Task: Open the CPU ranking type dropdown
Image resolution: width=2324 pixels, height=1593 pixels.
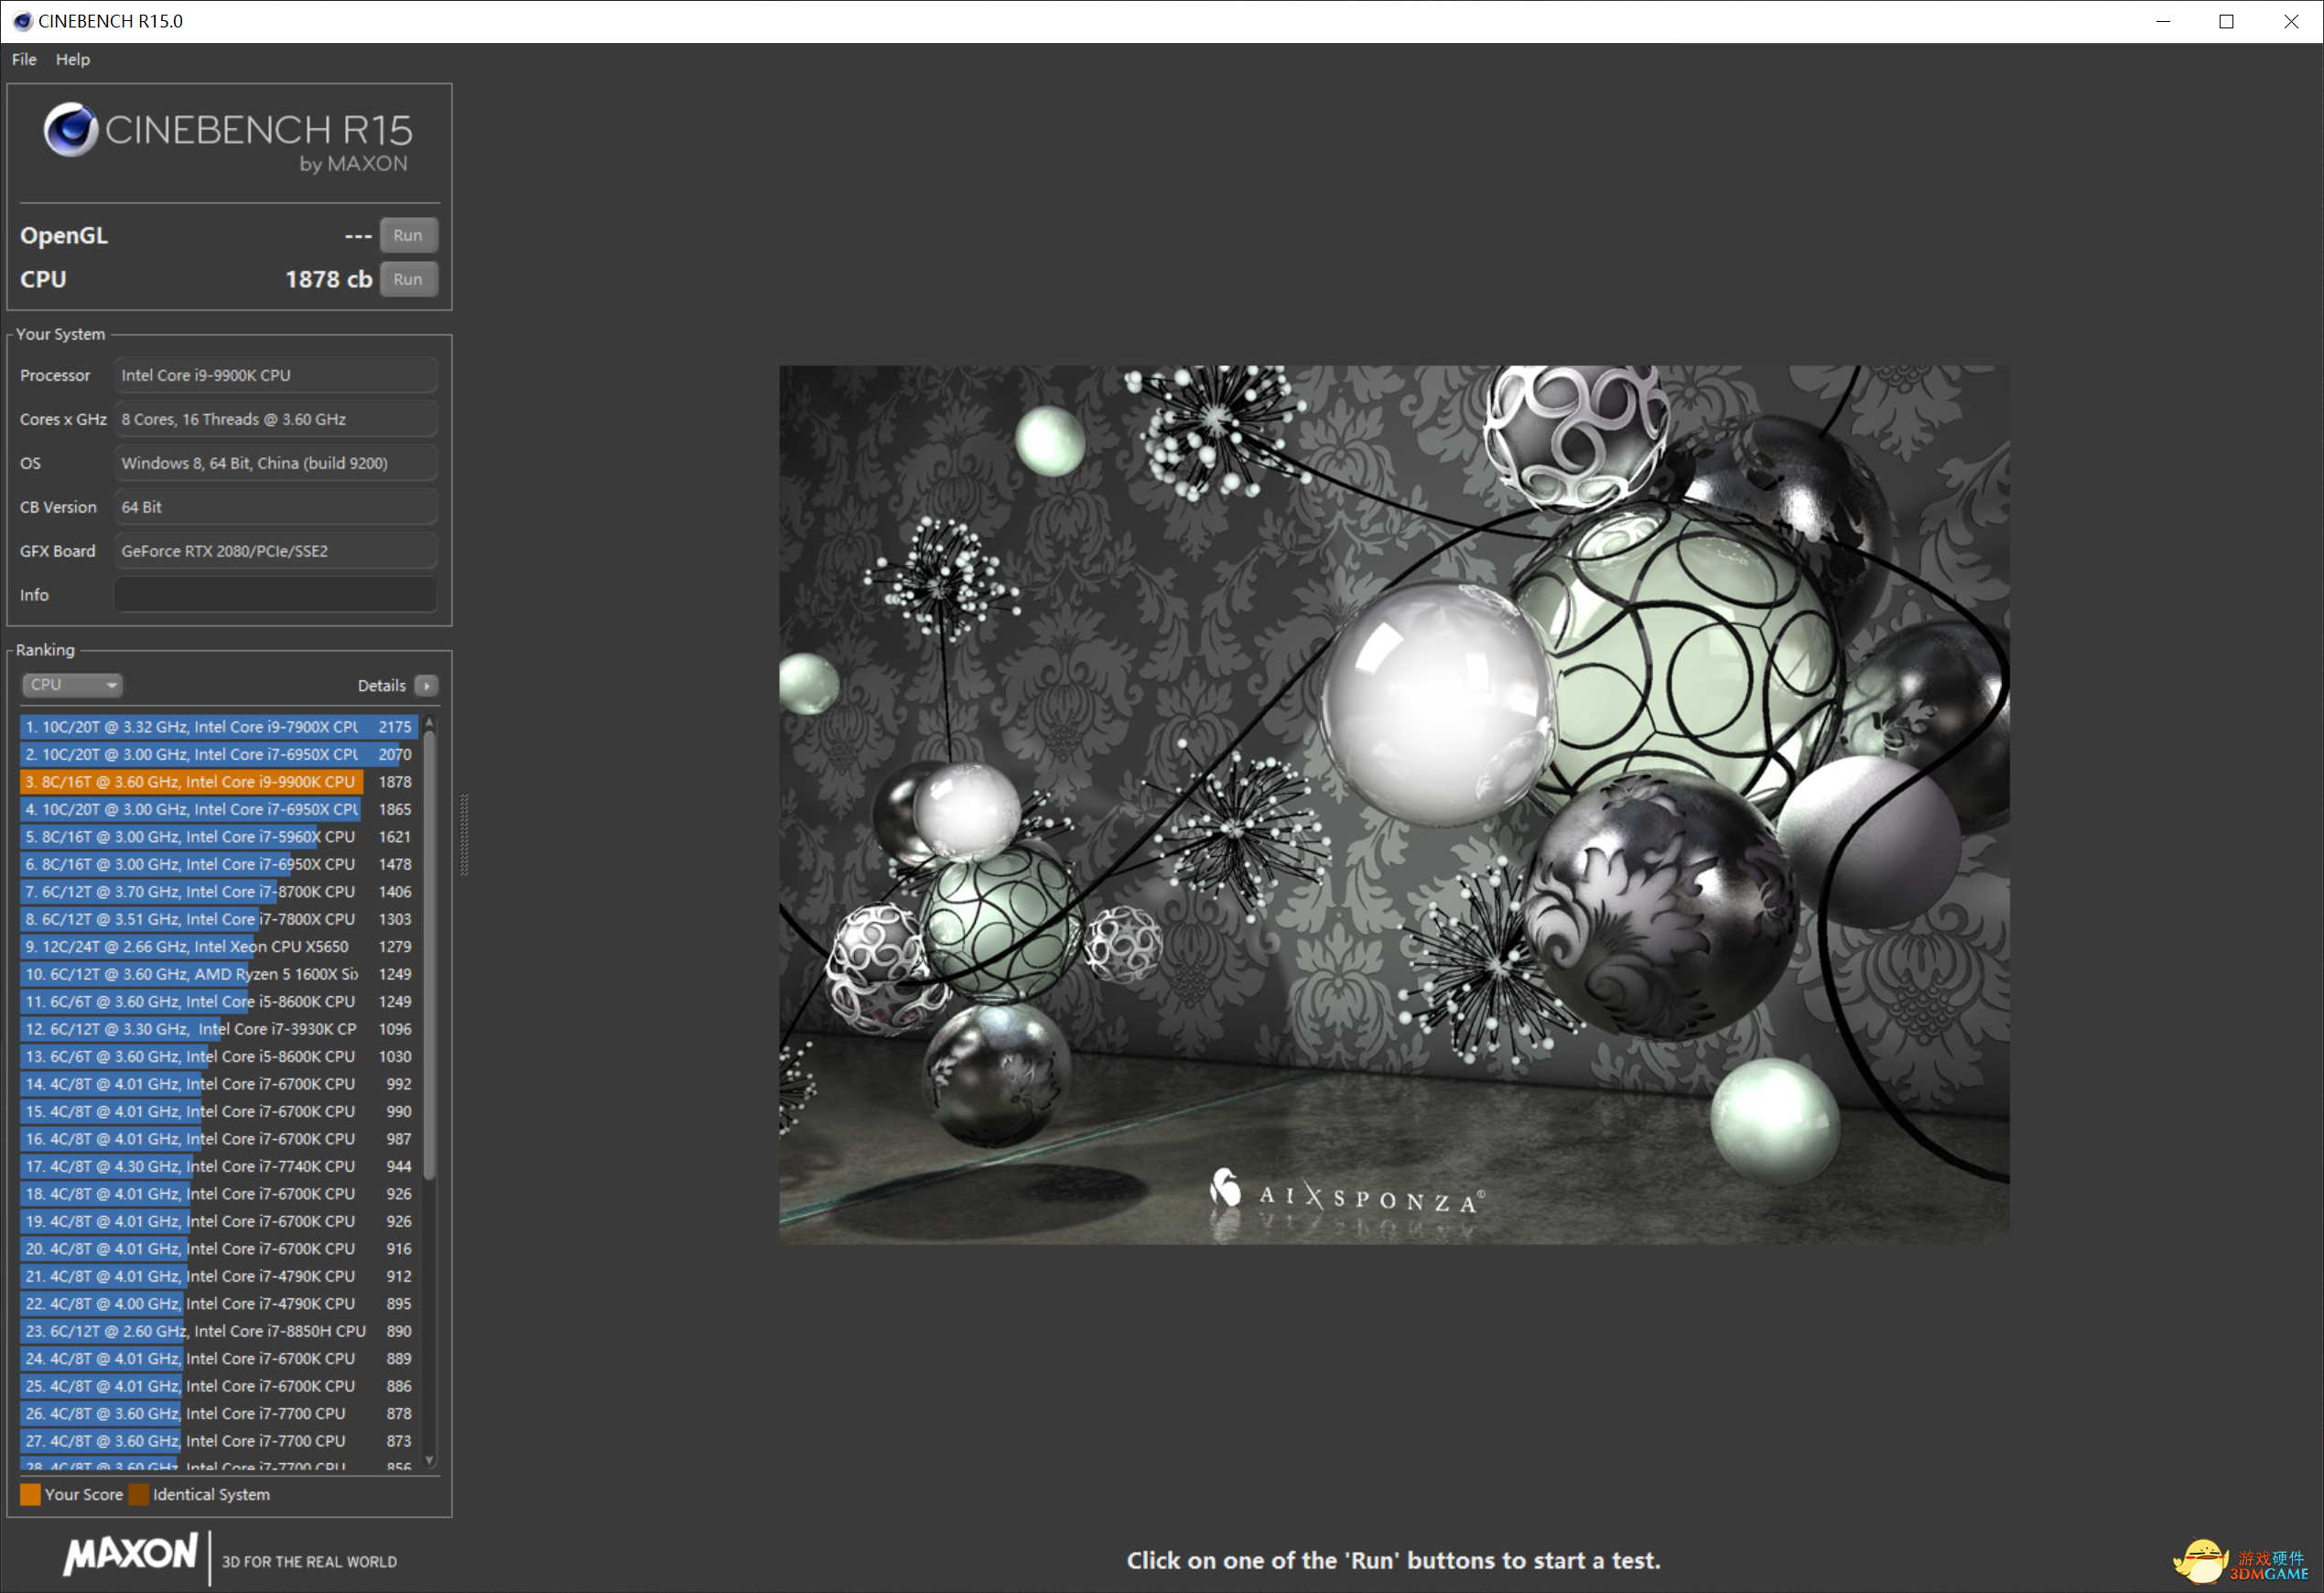Action: [72, 685]
